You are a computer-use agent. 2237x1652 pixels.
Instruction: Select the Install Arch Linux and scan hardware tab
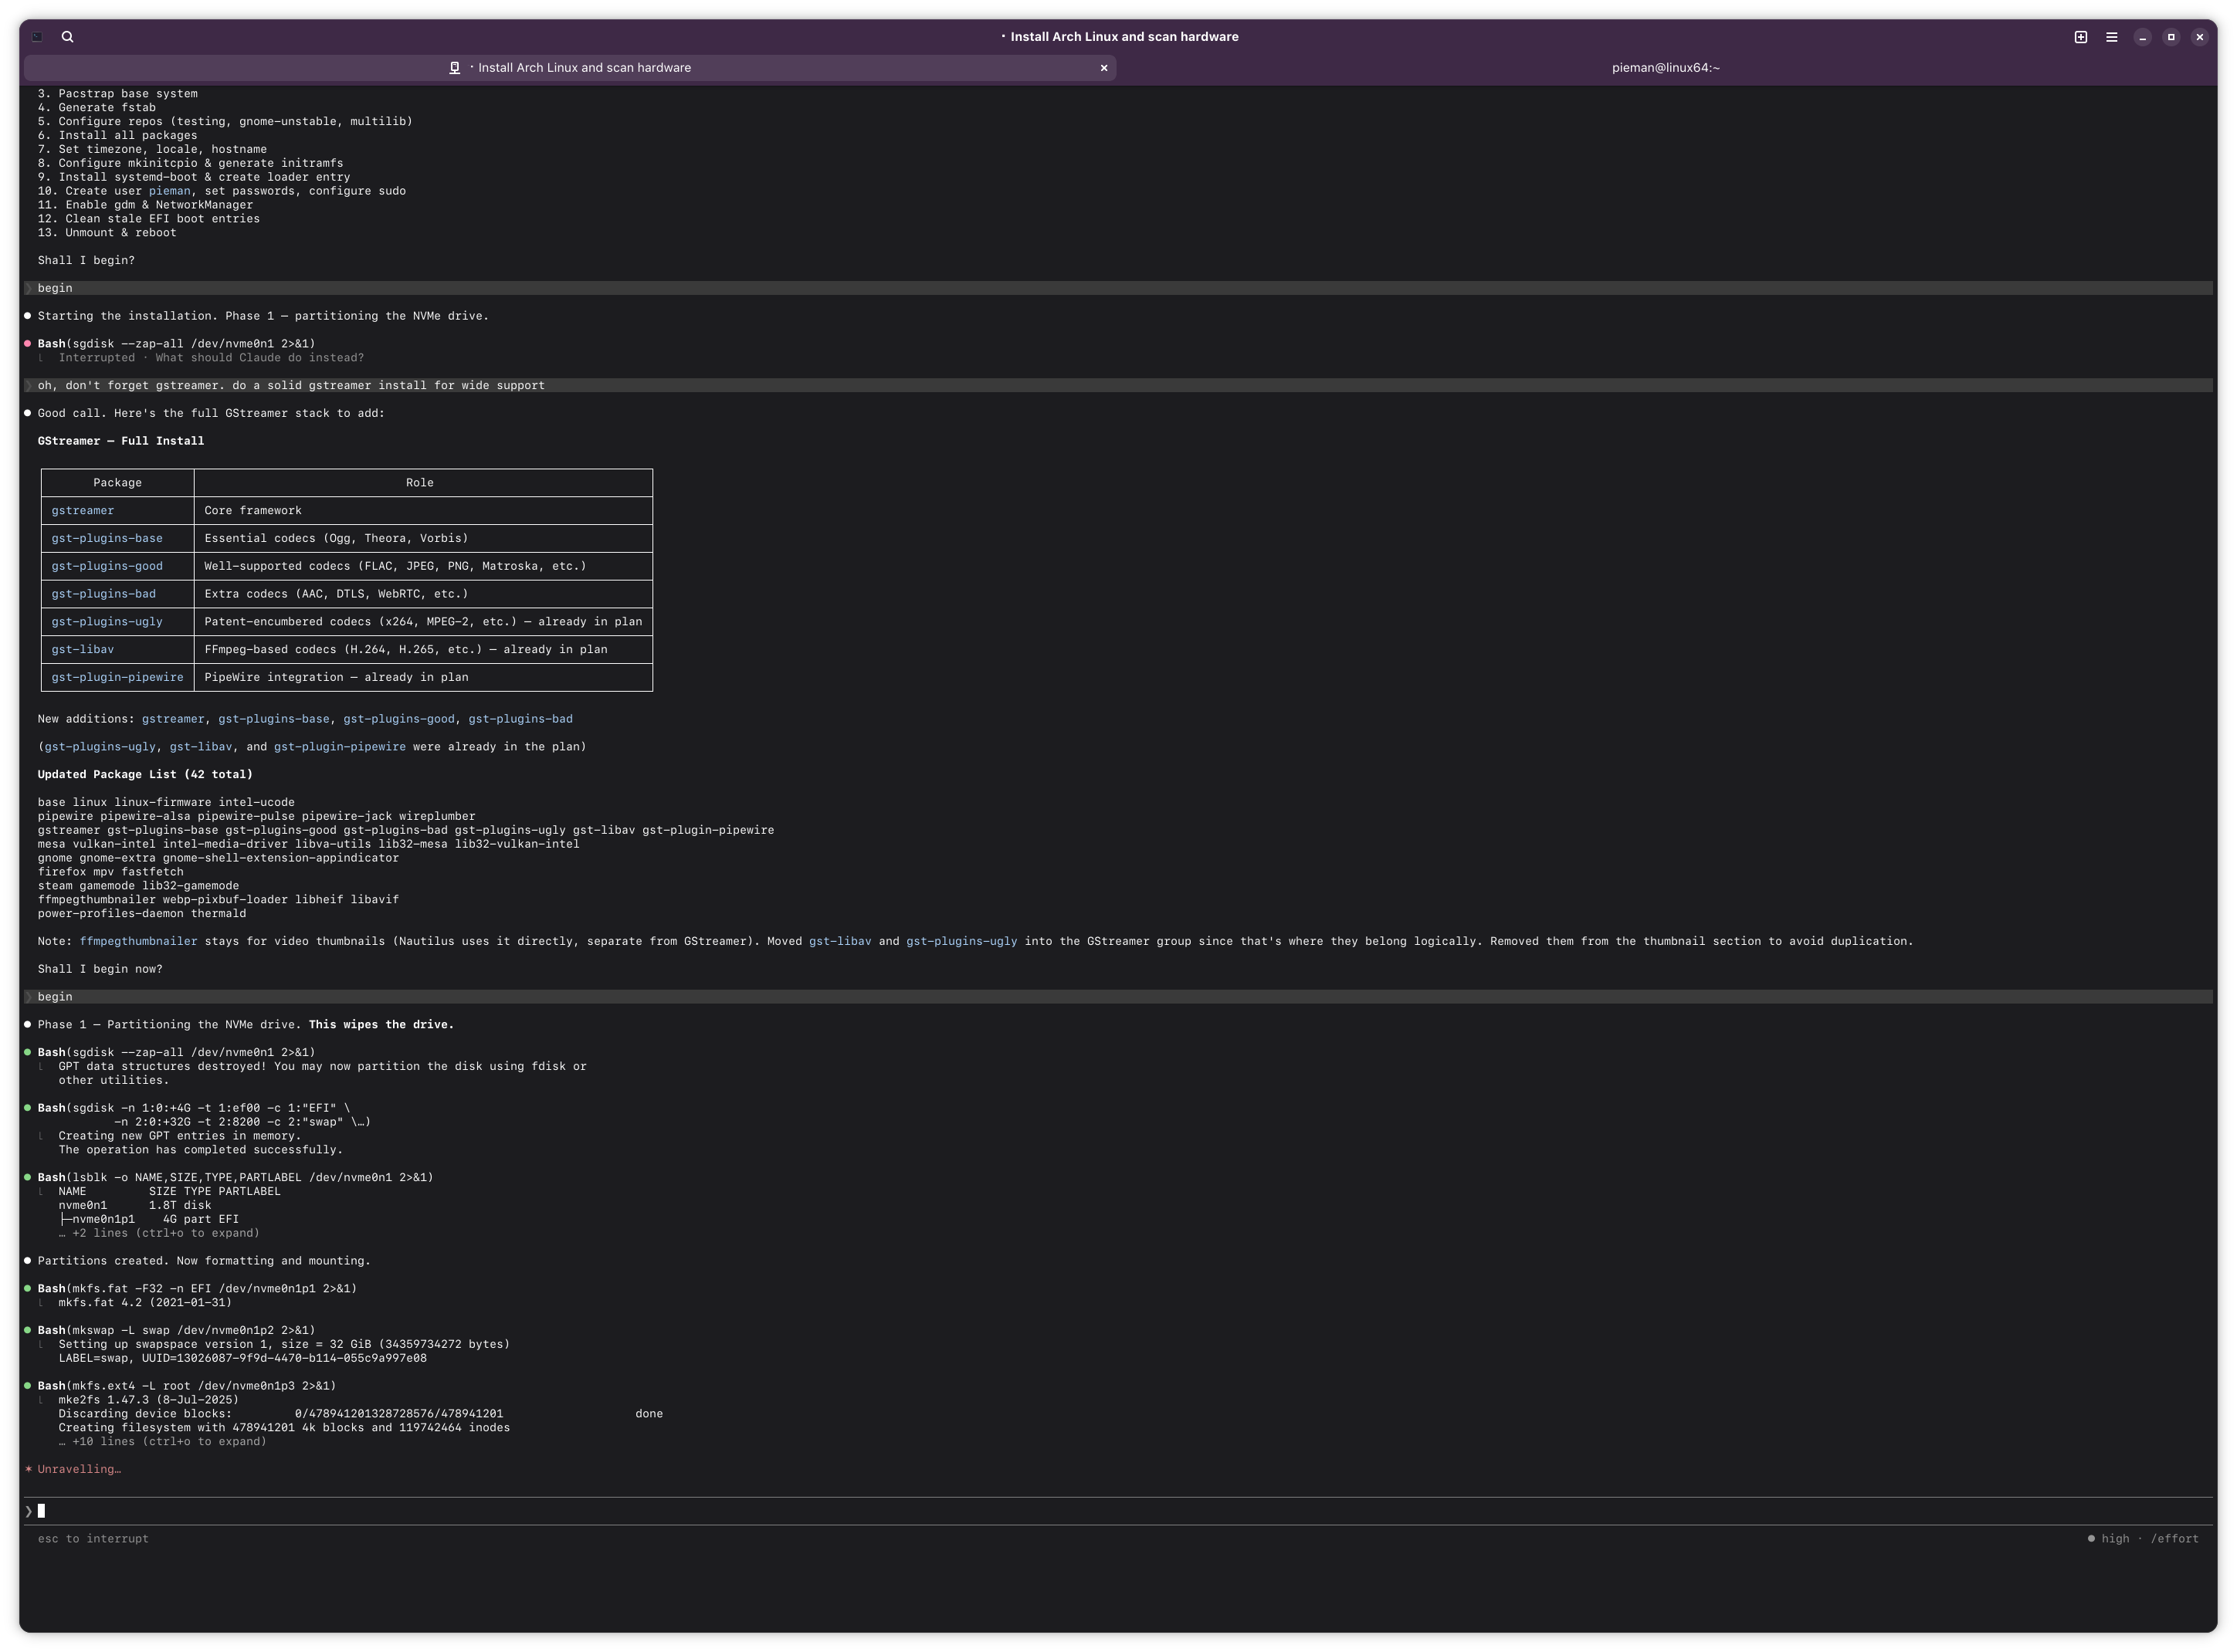[584, 68]
